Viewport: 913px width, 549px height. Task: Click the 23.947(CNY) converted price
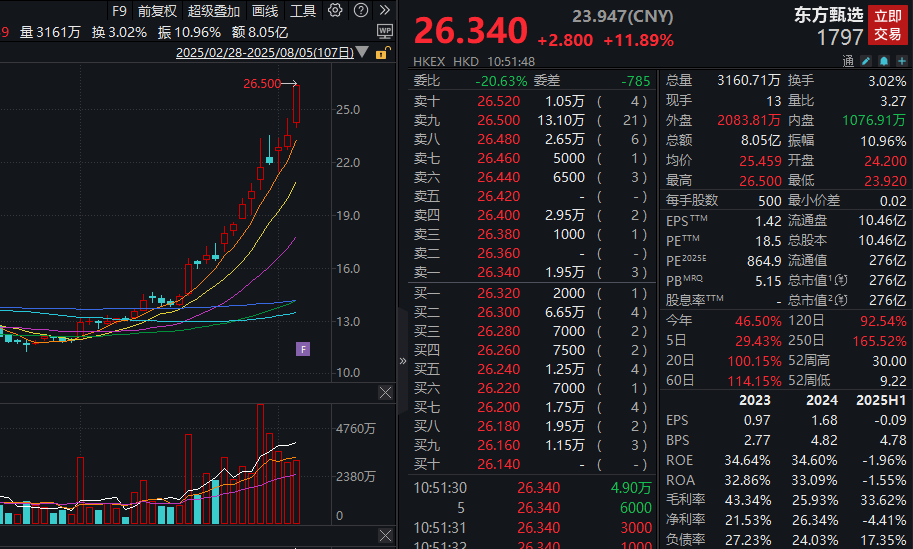(x=622, y=16)
